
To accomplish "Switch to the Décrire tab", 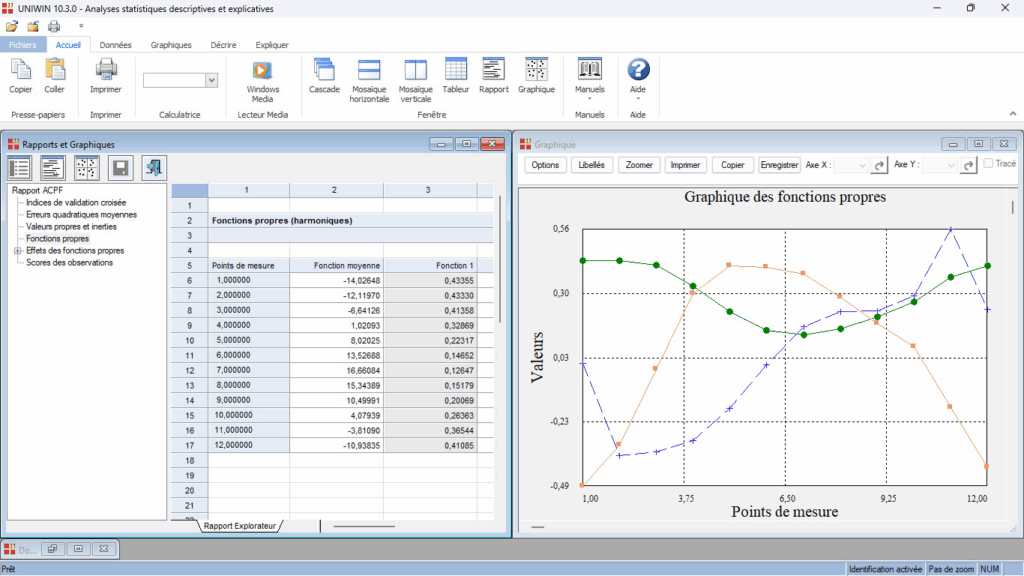I will [x=223, y=45].
